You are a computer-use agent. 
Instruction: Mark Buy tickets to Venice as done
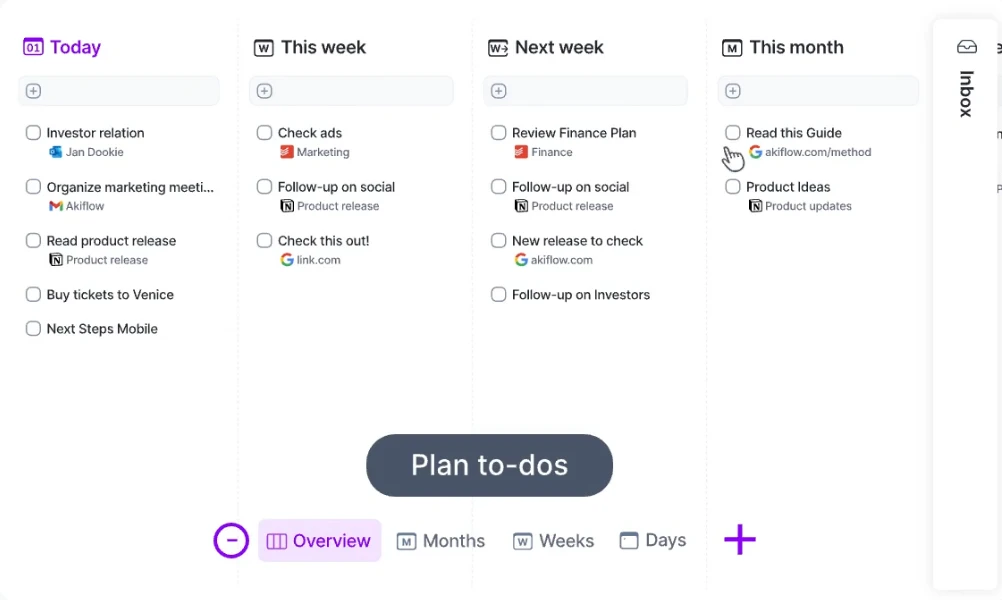click(33, 294)
